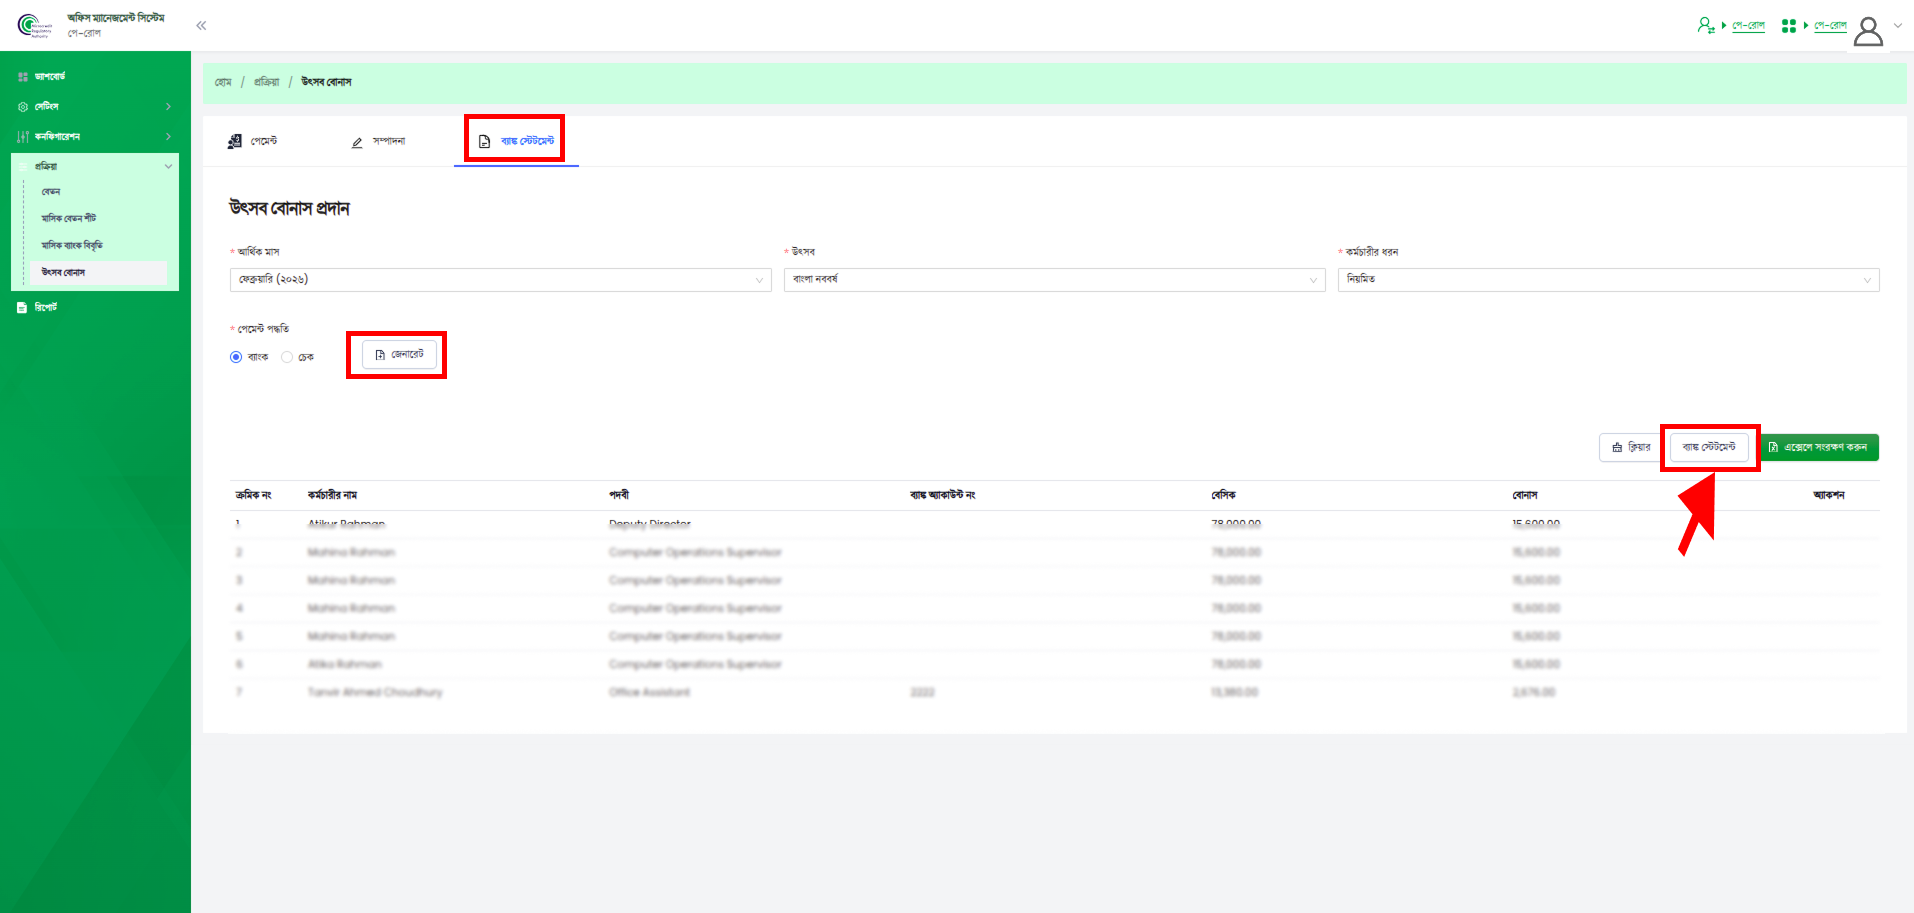Expand the সেটিংস sidebar menu
Viewport: 1914px width, 913px height.
point(95,107)
